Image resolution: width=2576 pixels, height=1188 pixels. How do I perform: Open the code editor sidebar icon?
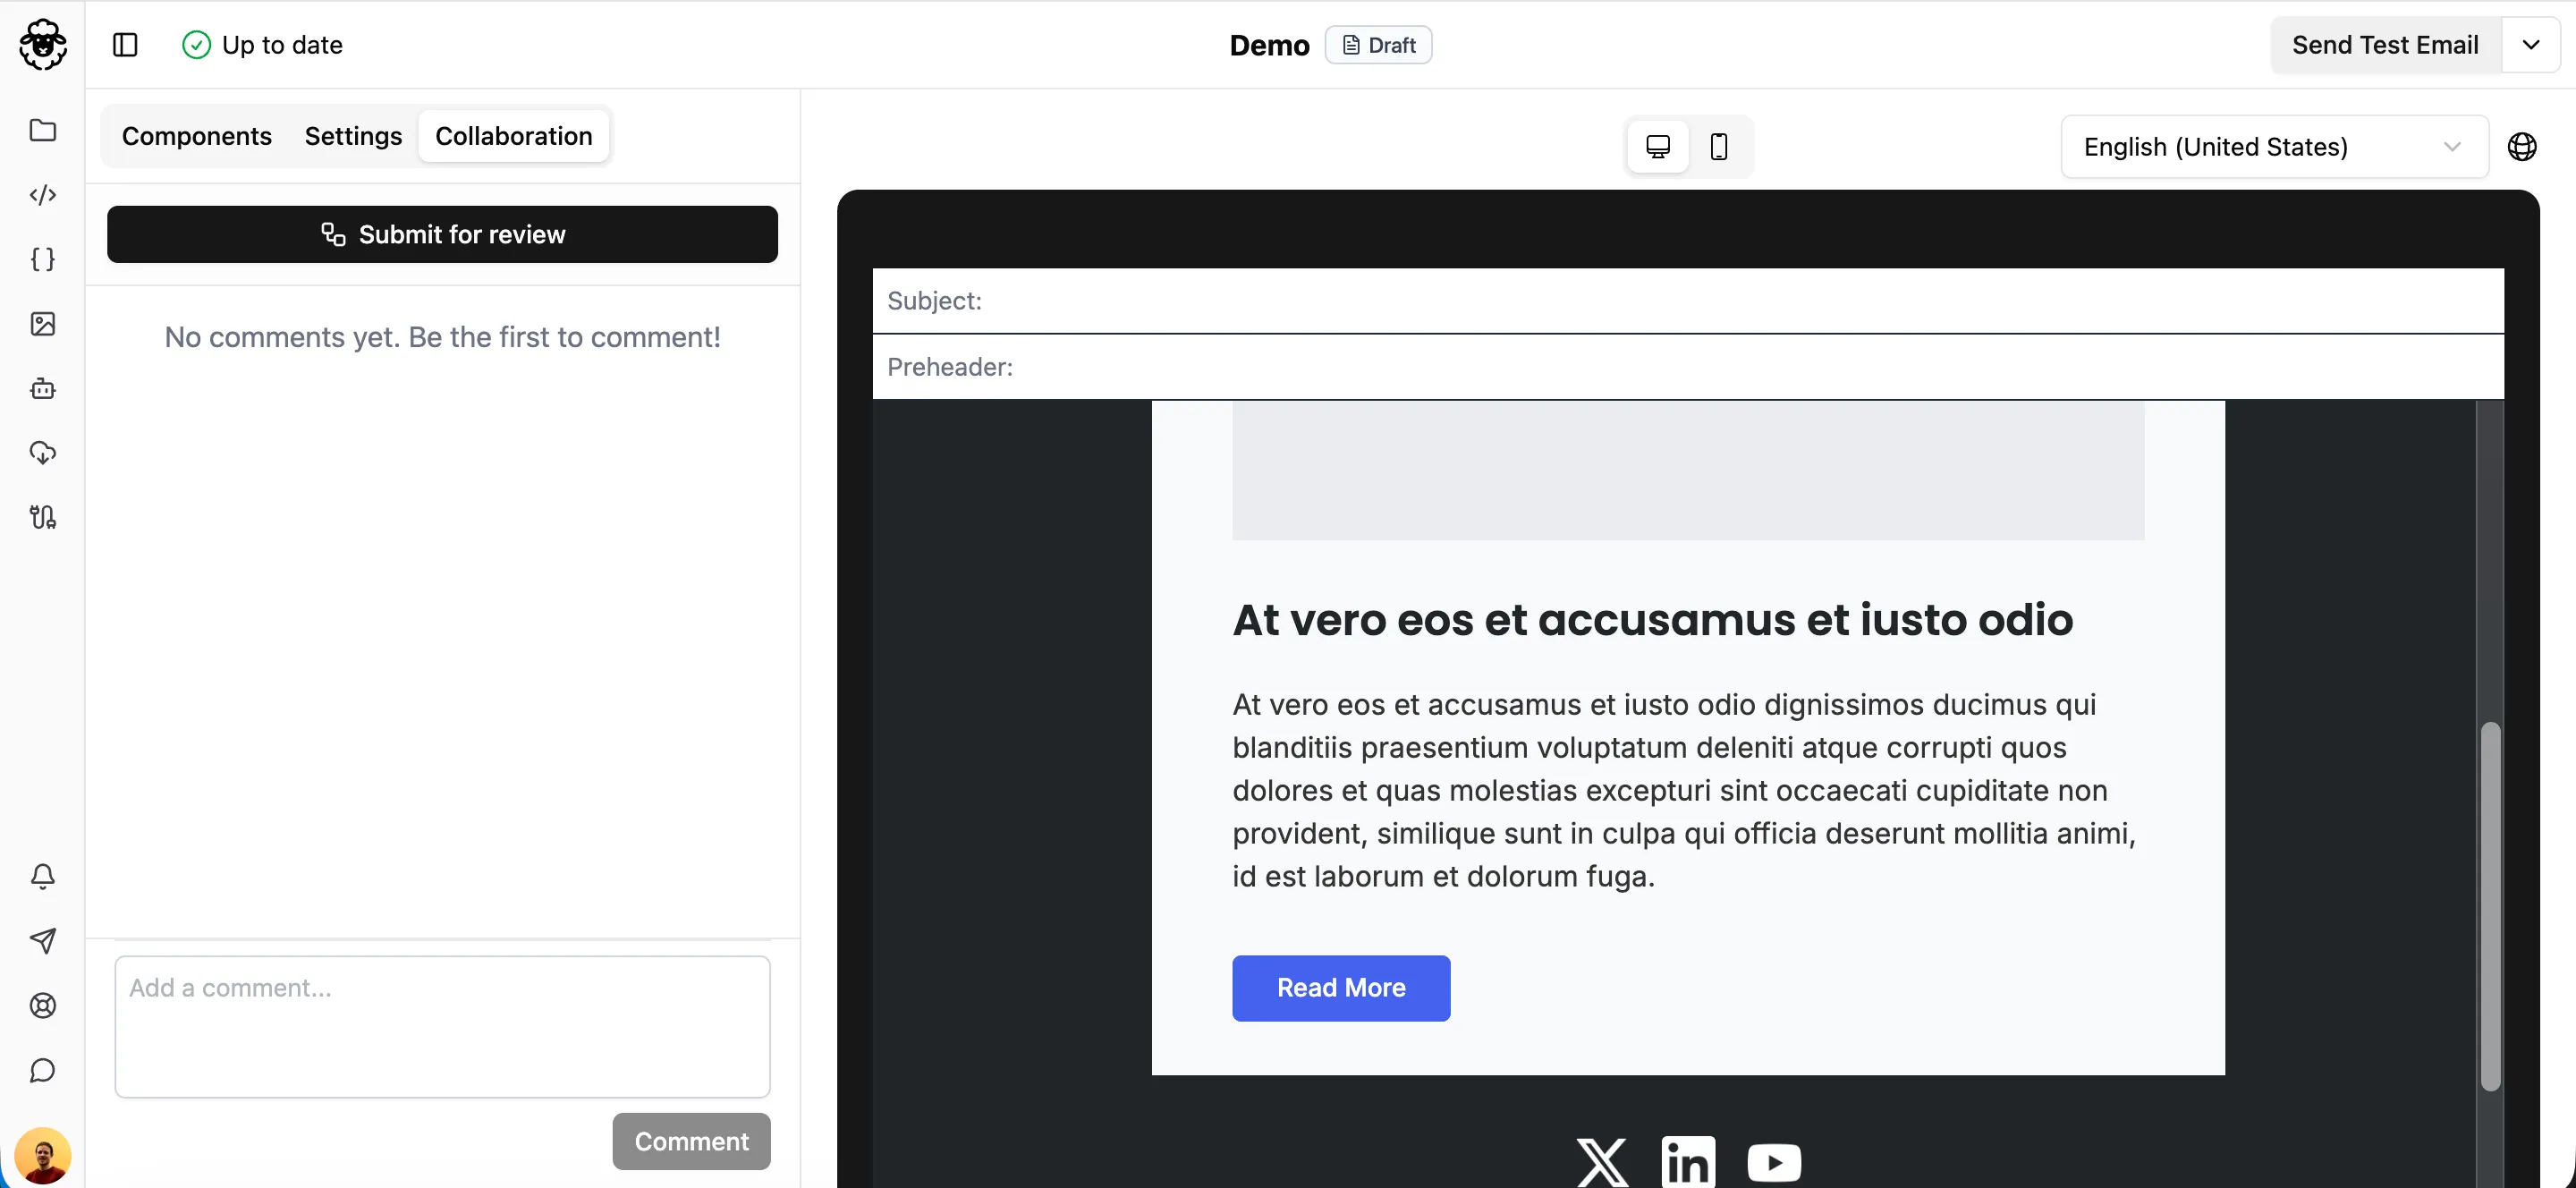pyautogui.click(x=43, y=195)
